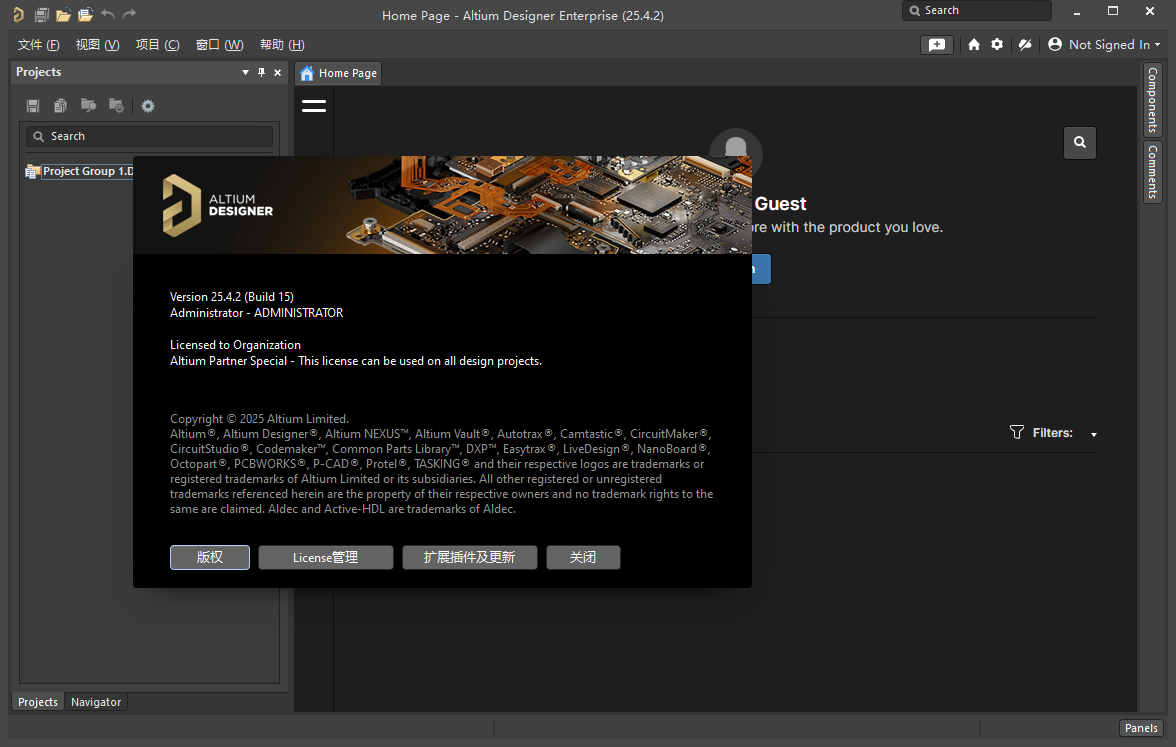The height and width of the screenshot is (747, 1176).
Task: Pin the Projects panel with pushpin icon
Action: tap(261, 72)
